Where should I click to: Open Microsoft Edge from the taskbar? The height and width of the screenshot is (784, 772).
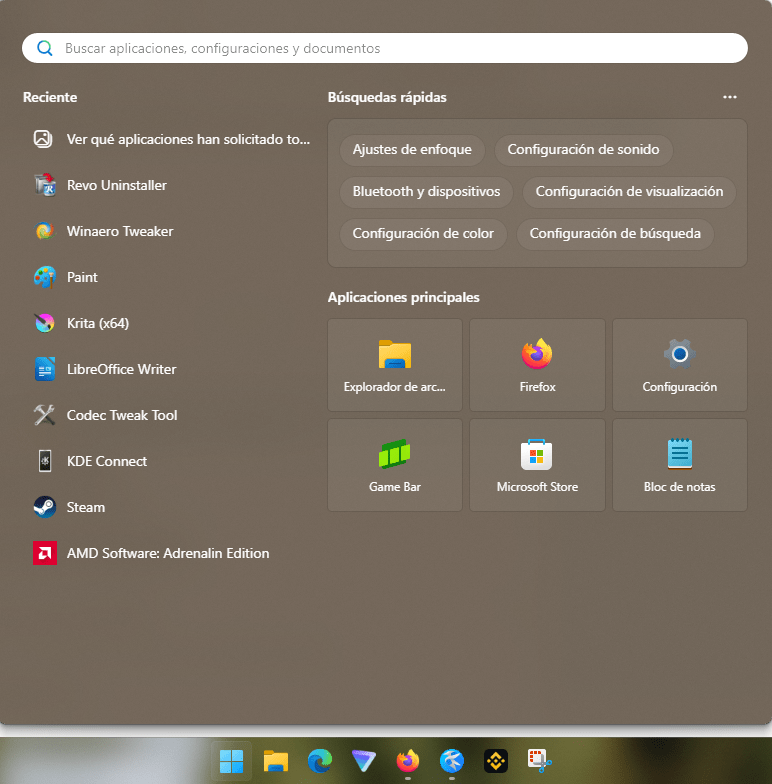click(x=320, y=761)
